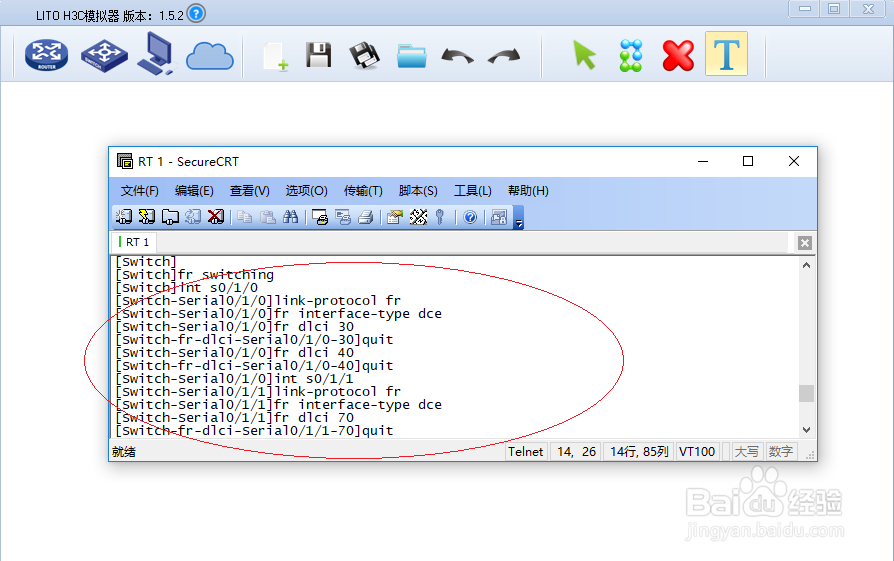
Task: Click the Telnet status bar entry
Action: (526, 452)
